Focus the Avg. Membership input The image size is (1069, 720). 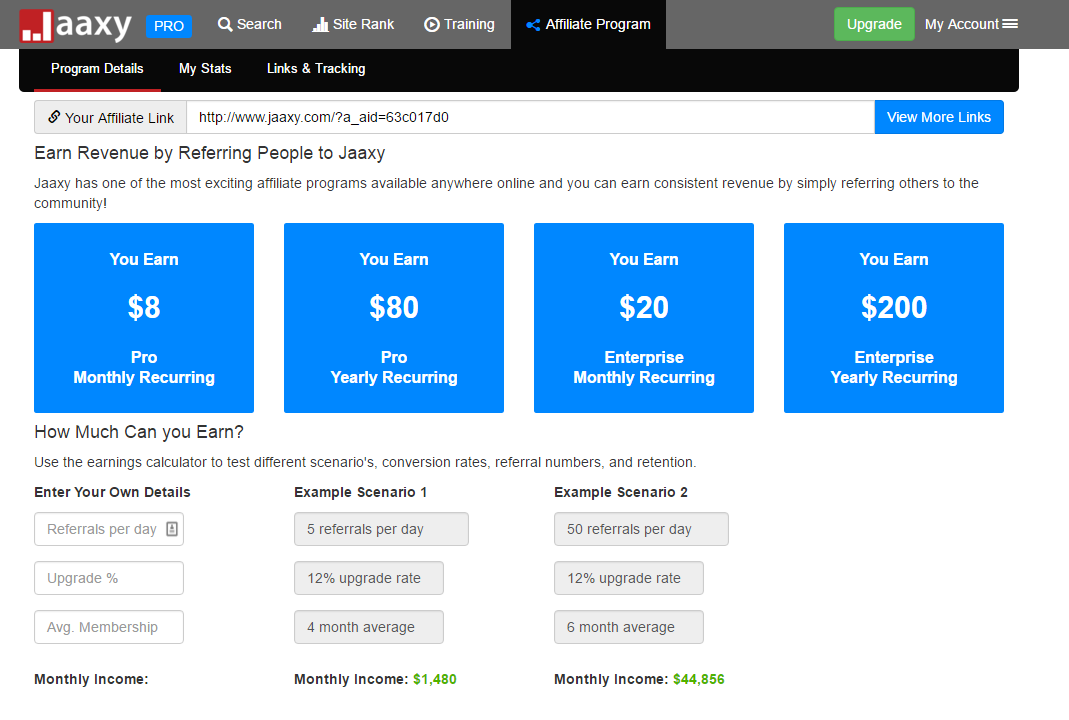click(x=109, y=627)
